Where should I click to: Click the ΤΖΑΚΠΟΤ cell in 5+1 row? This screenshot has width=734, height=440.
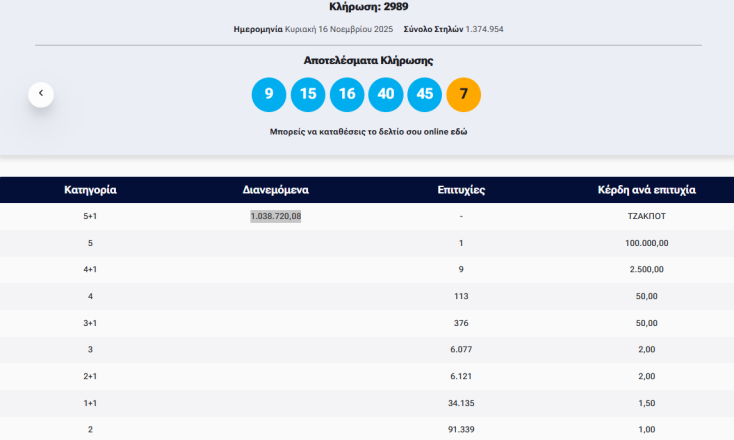(646, 216)
